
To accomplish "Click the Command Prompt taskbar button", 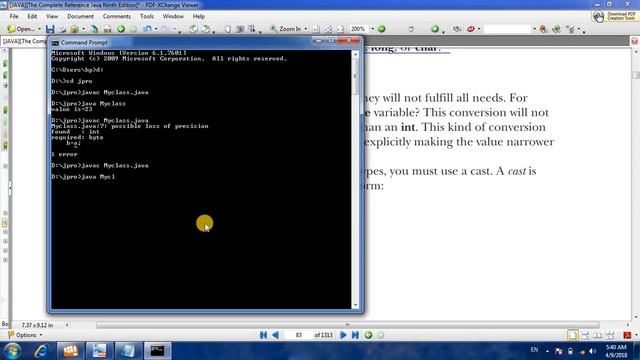I will tap(158, 351).
